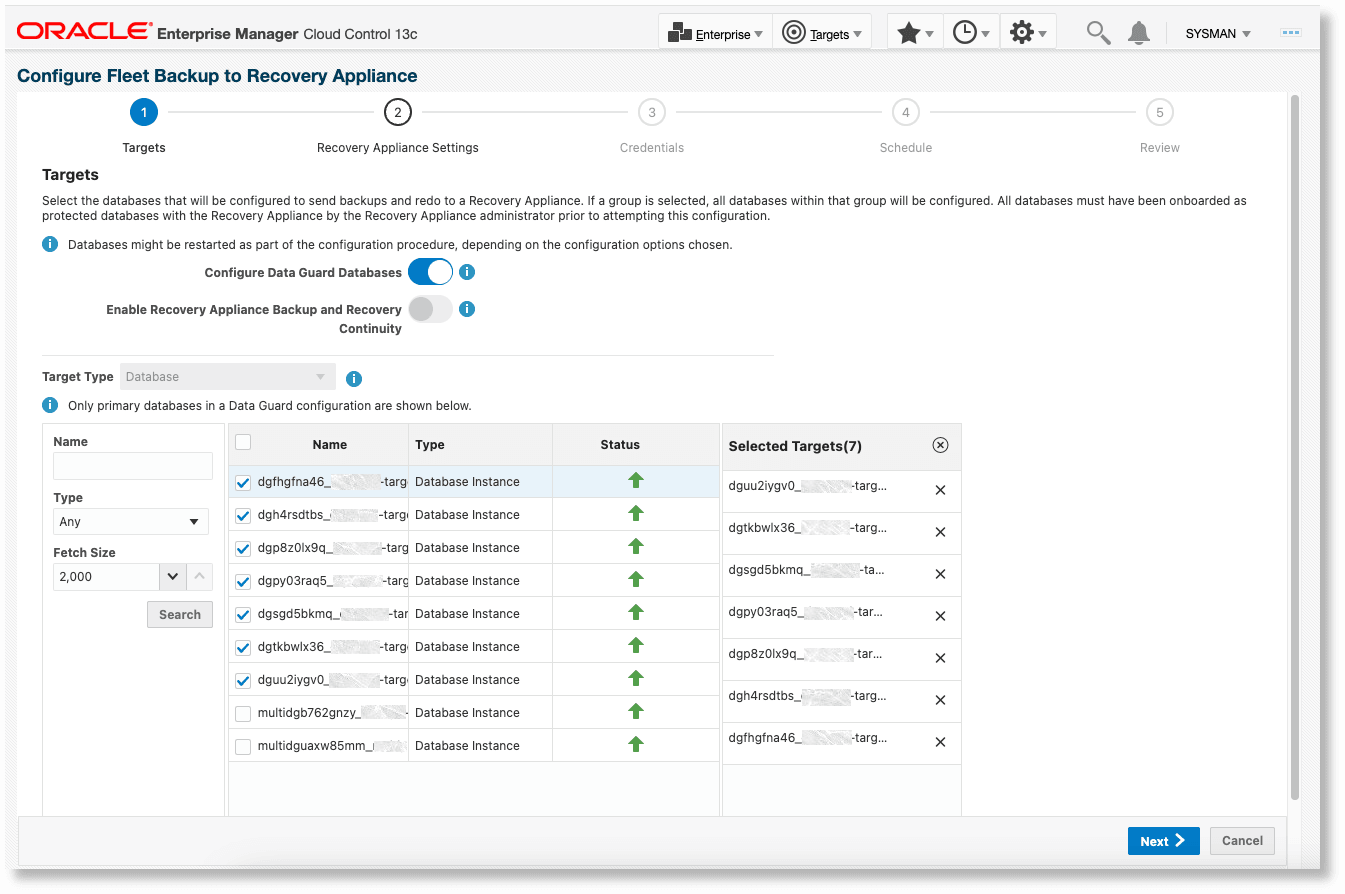The image size is (1345, 894).
Task: Click the Next button
Action: click(x=1163, y=840)
